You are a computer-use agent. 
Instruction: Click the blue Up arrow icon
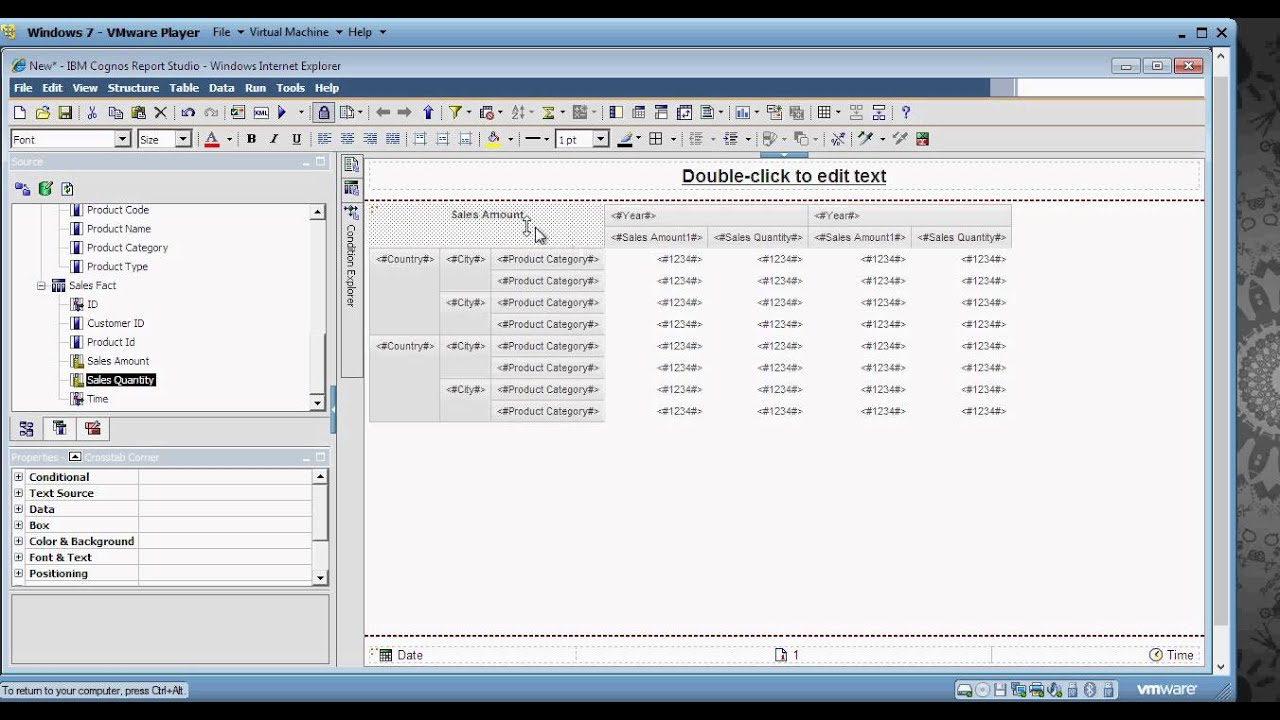pyautogui.click(x=428, y=113)
